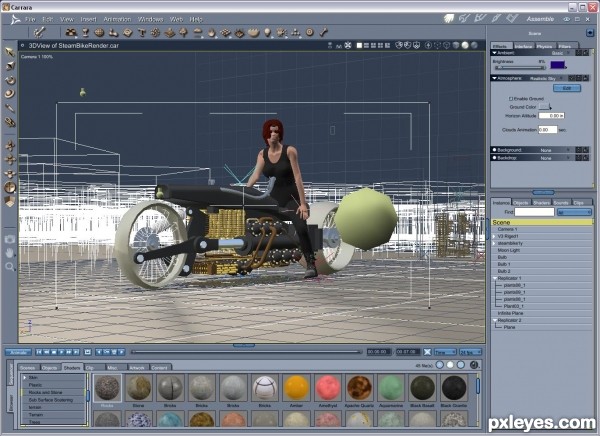Click the X icon next to time fields
The height and width of the screenshot is (436, 600).
(427, 352)
